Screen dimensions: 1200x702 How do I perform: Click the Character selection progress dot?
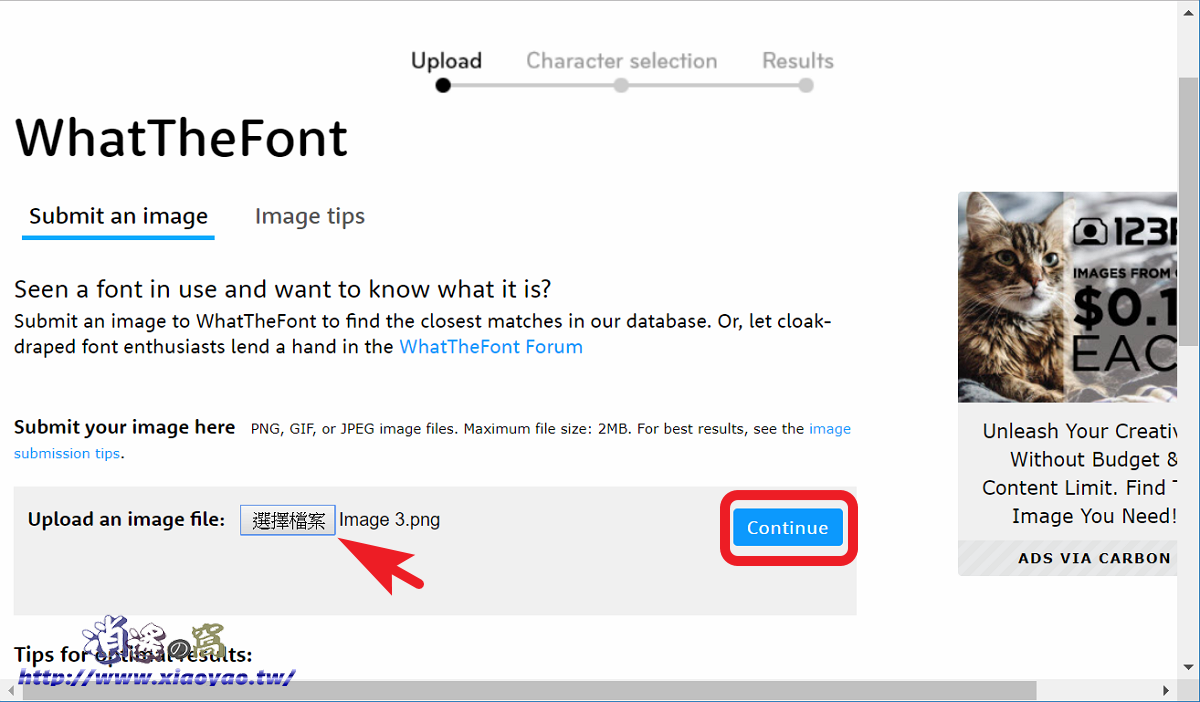[621, 85]
